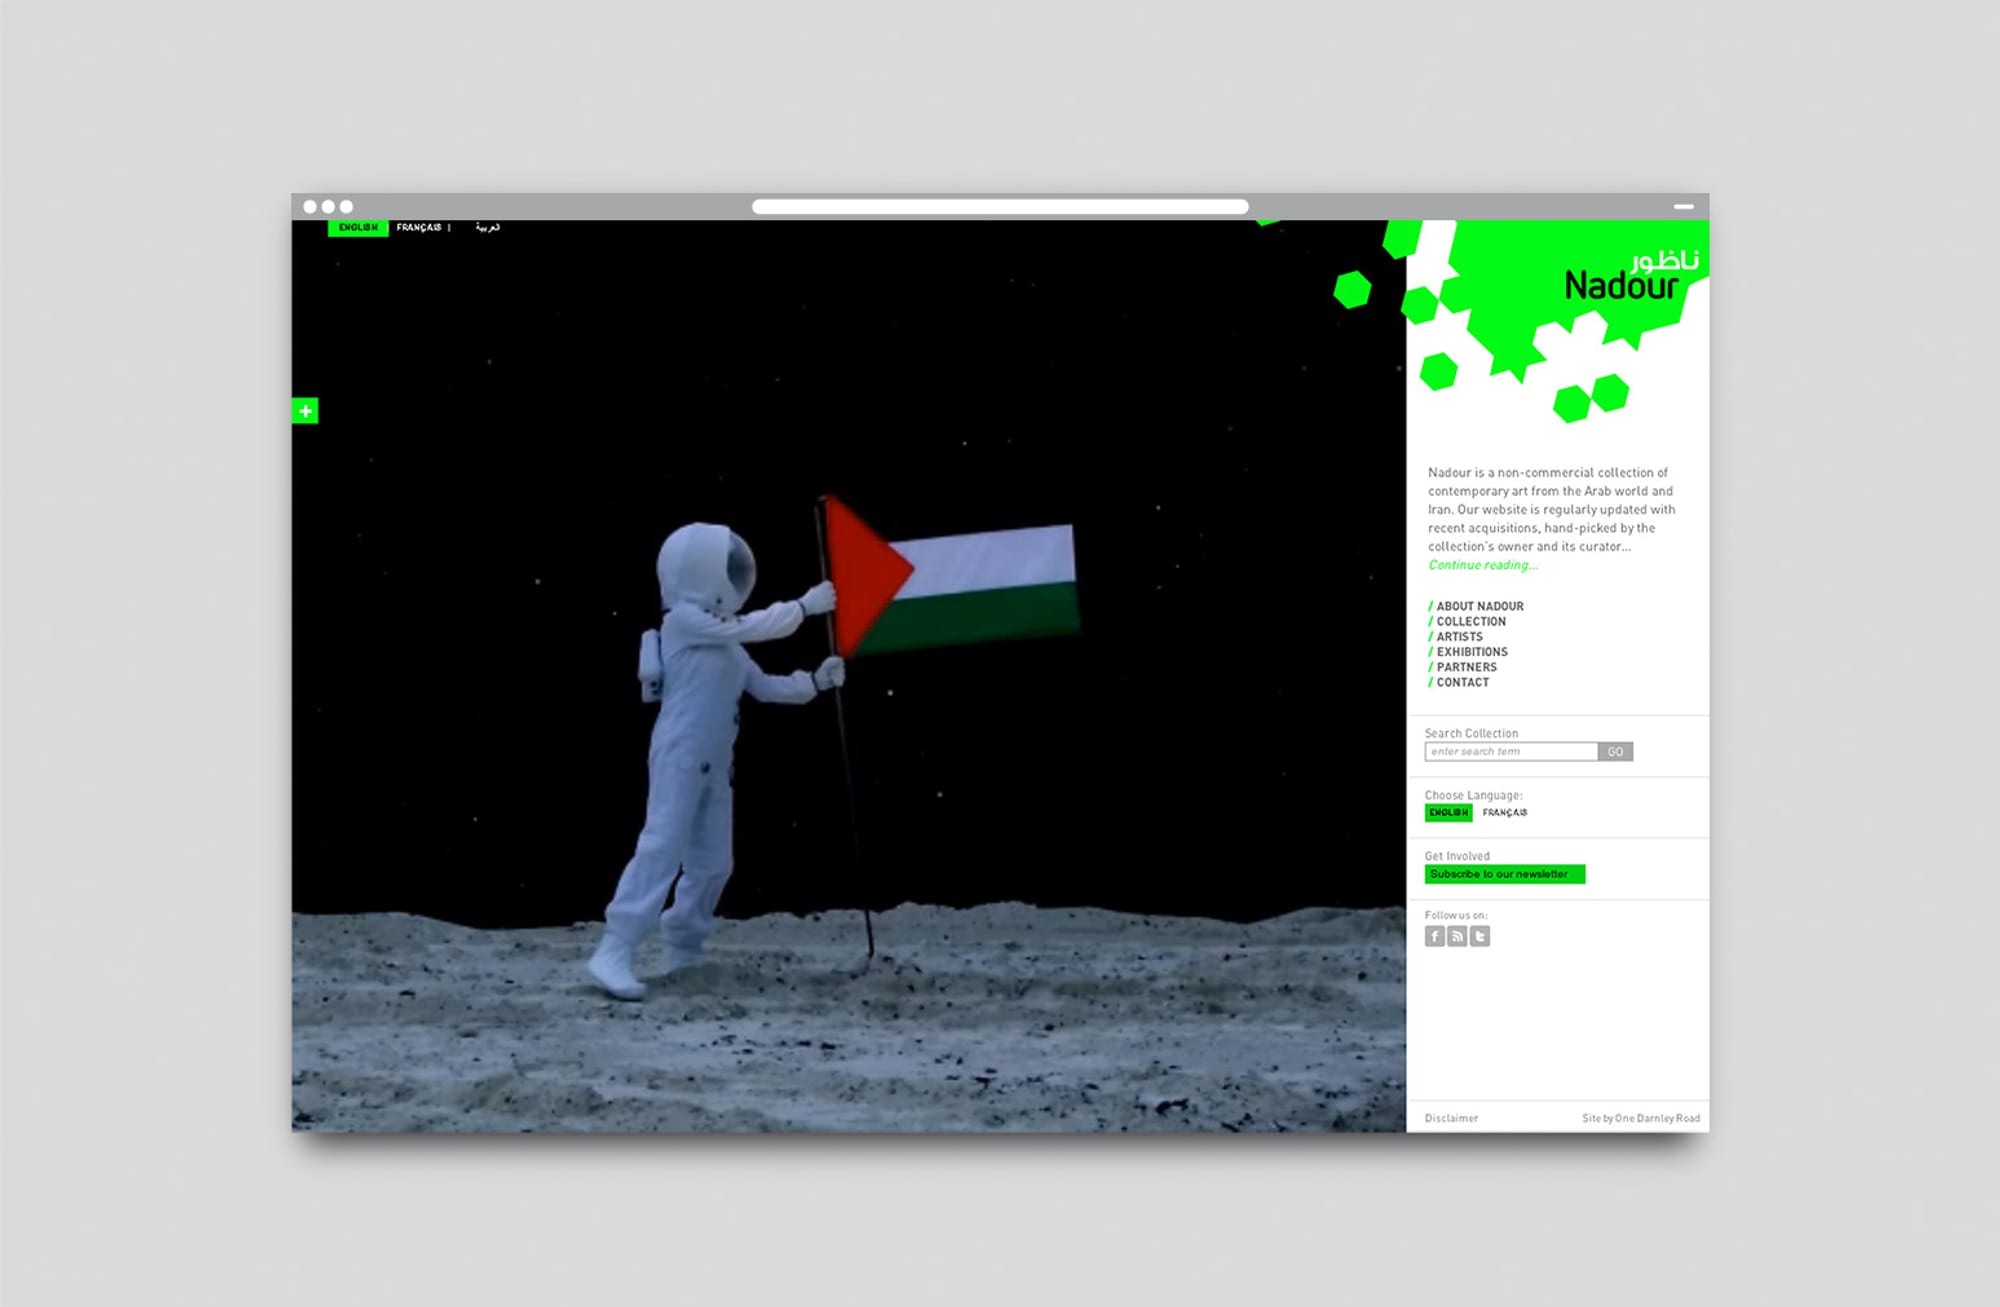2000x1307 pixels.
Task: Click the search collection text field
Action: [x=1510, y=752]
